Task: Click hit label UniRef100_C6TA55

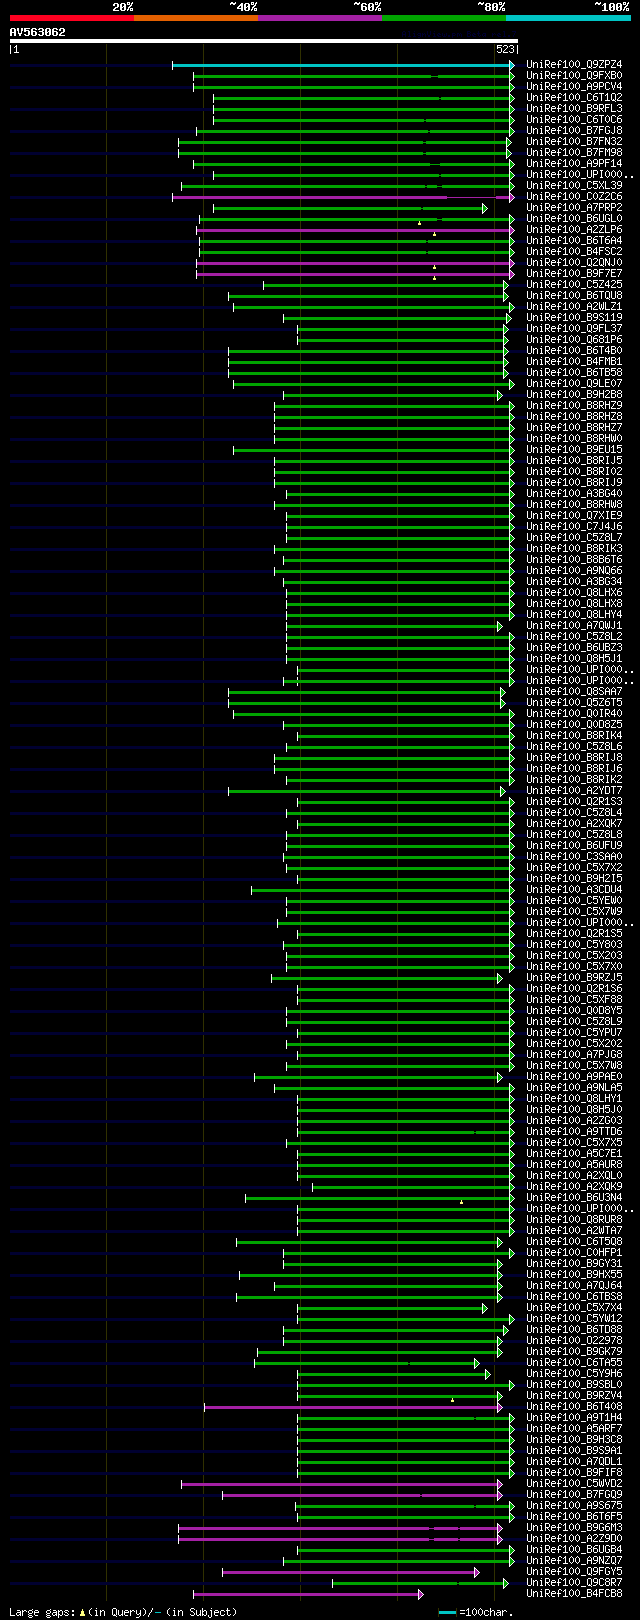Action: pyautogui.click(x=574, y=1363)
